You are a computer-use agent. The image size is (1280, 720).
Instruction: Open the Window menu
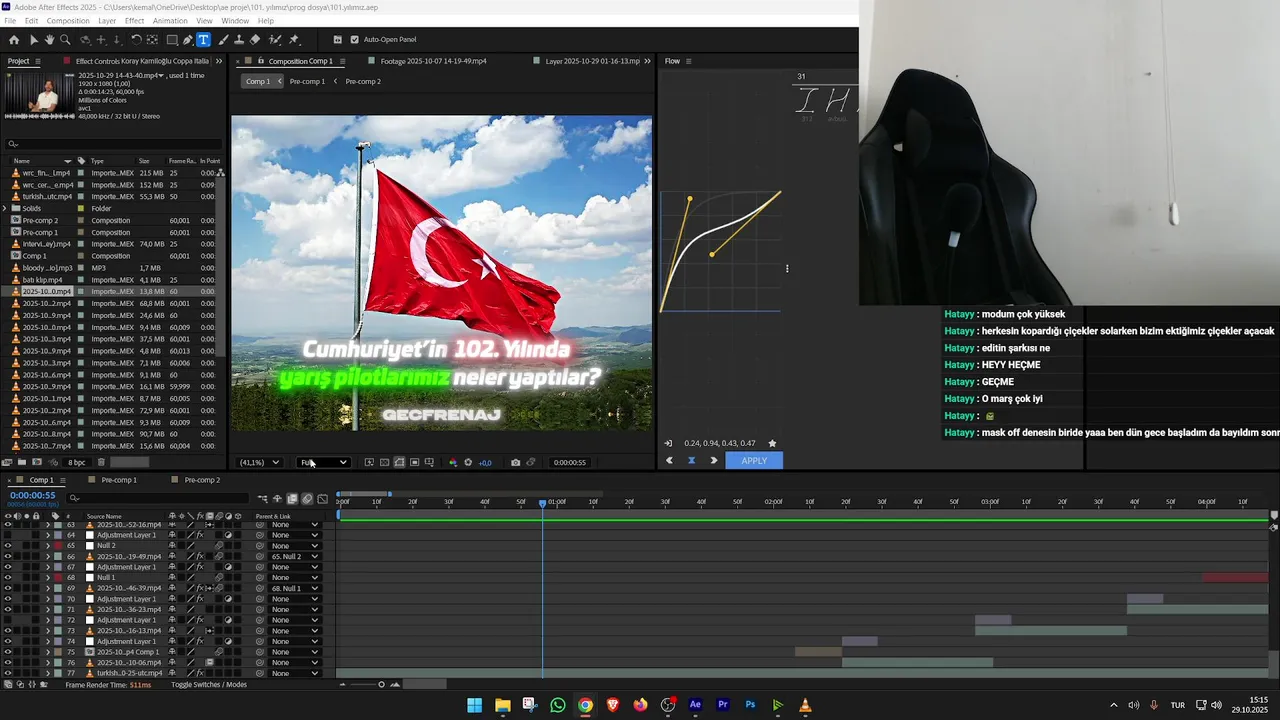click(x=235, y=21)
